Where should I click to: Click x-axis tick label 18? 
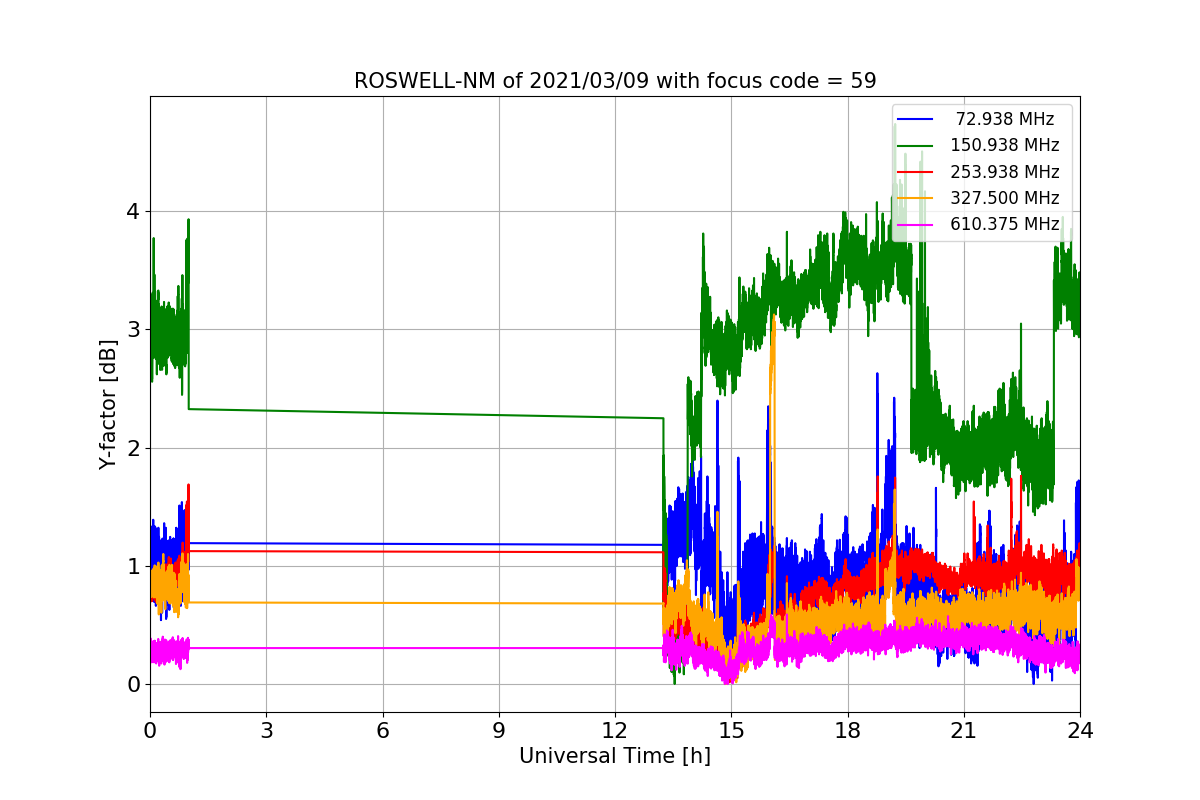coord(848,730)
